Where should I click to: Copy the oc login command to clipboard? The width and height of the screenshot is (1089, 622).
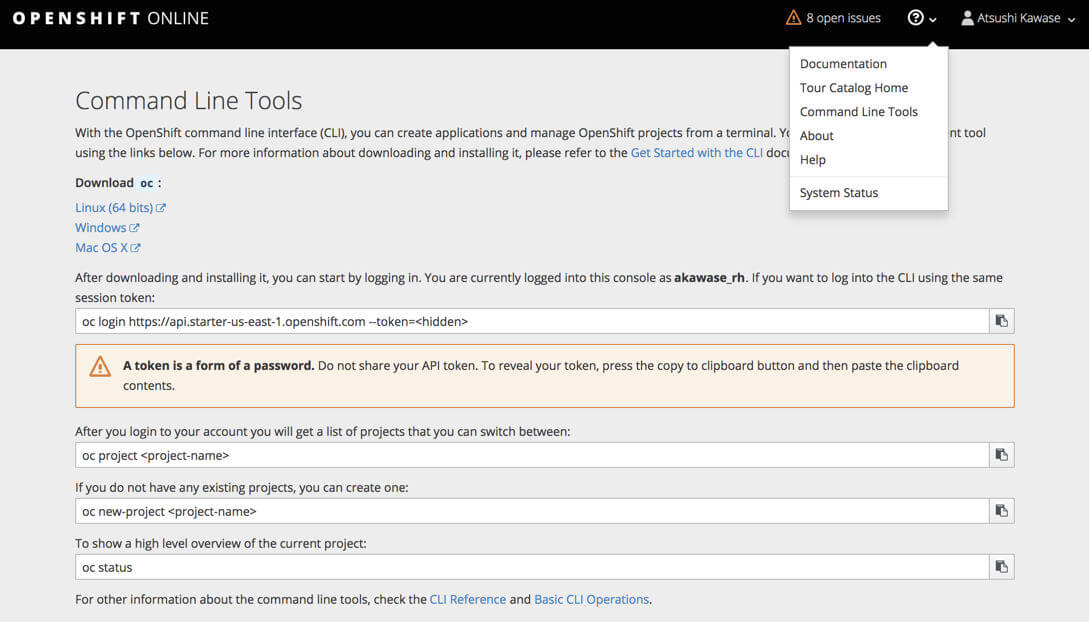(1001, 321)
